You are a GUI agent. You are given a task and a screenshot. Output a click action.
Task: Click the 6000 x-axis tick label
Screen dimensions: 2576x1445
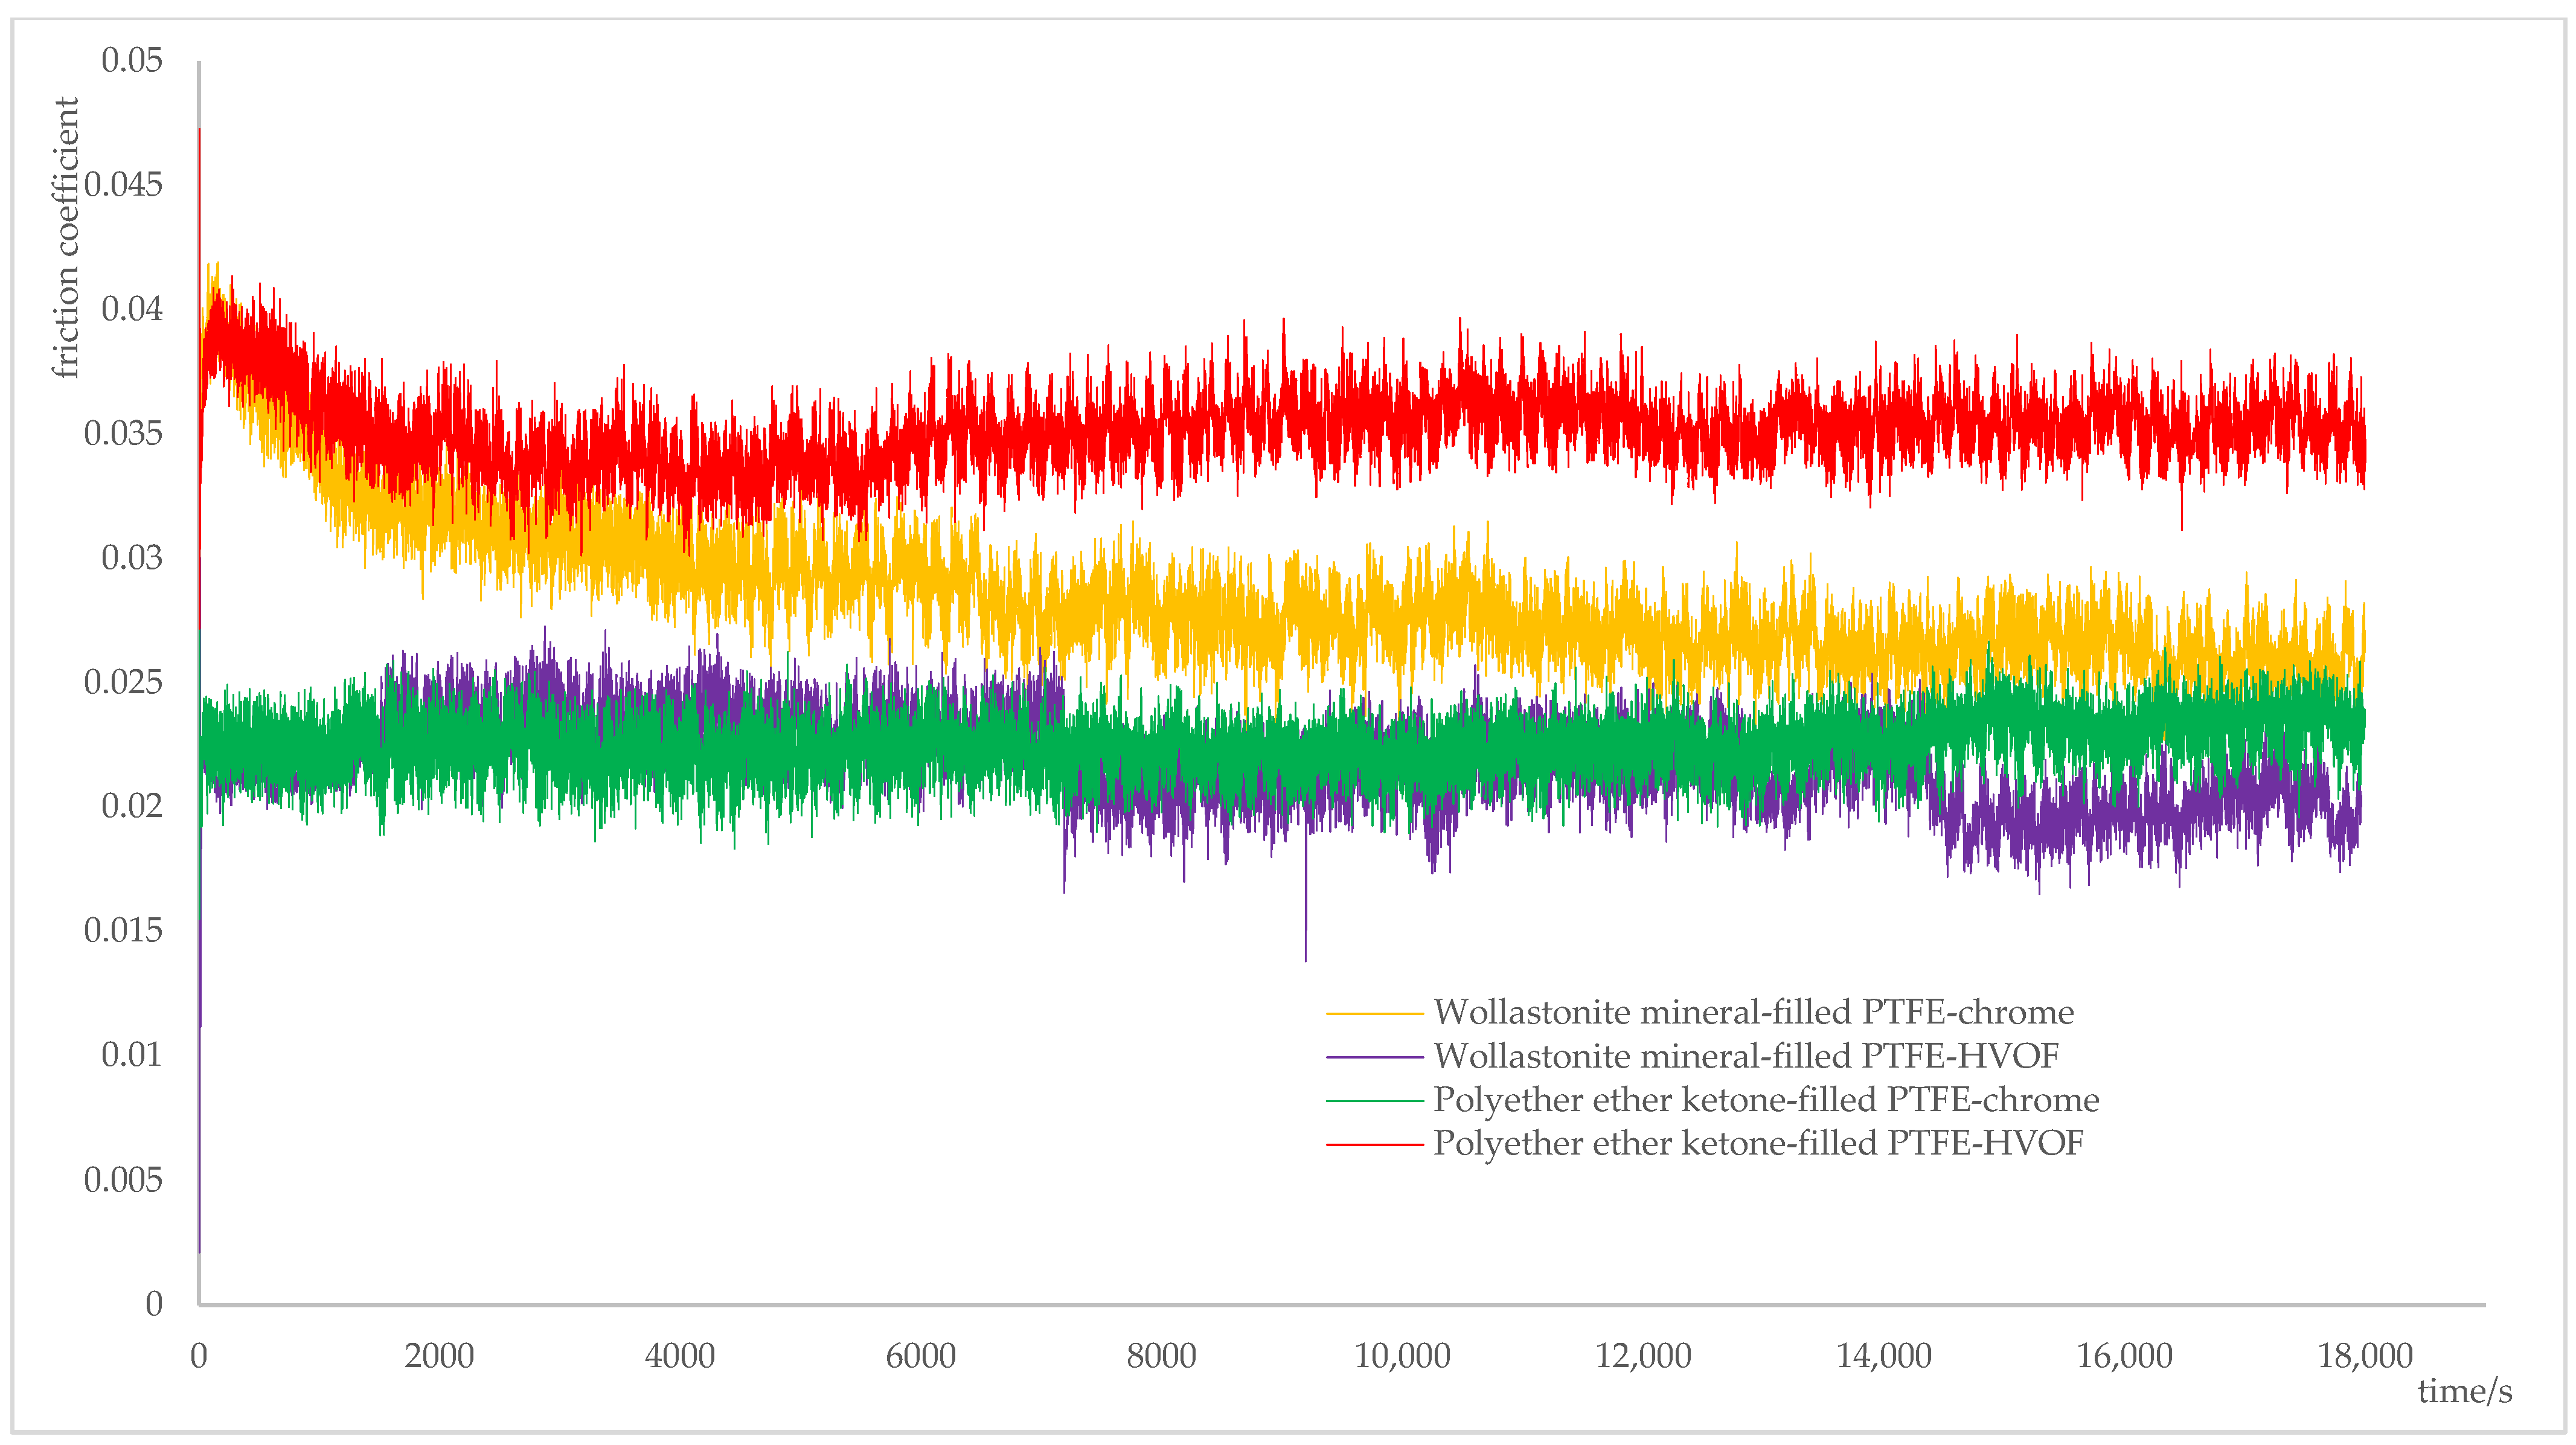pyautogui.click(x=920, y=1356)
